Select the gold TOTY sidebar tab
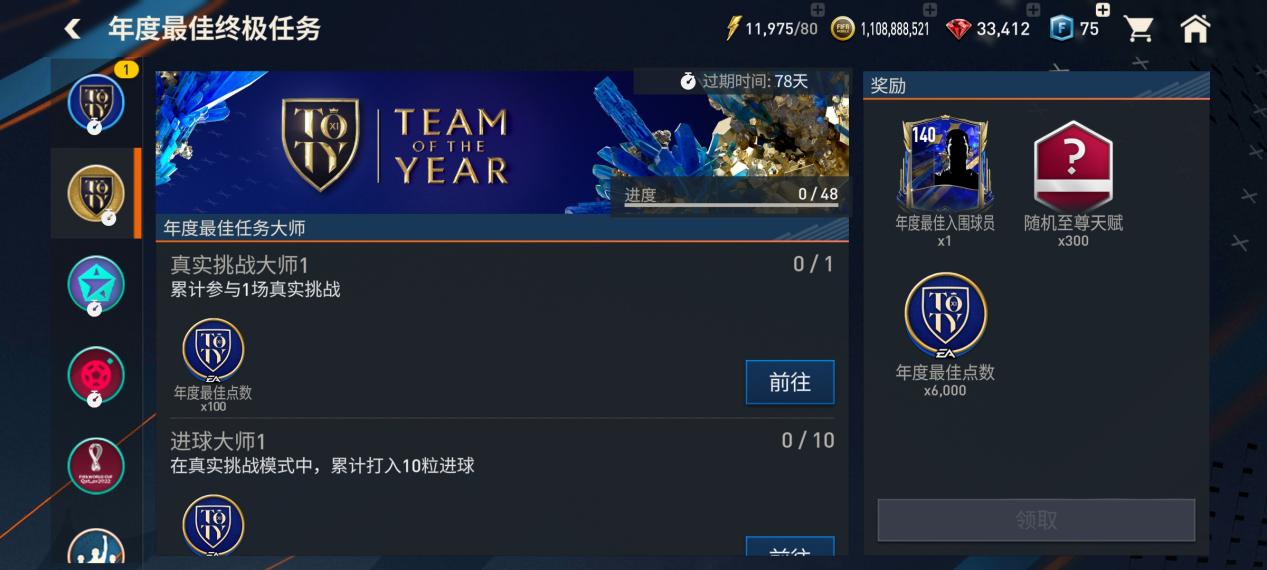1267x570 pixels. coord(96,193)
